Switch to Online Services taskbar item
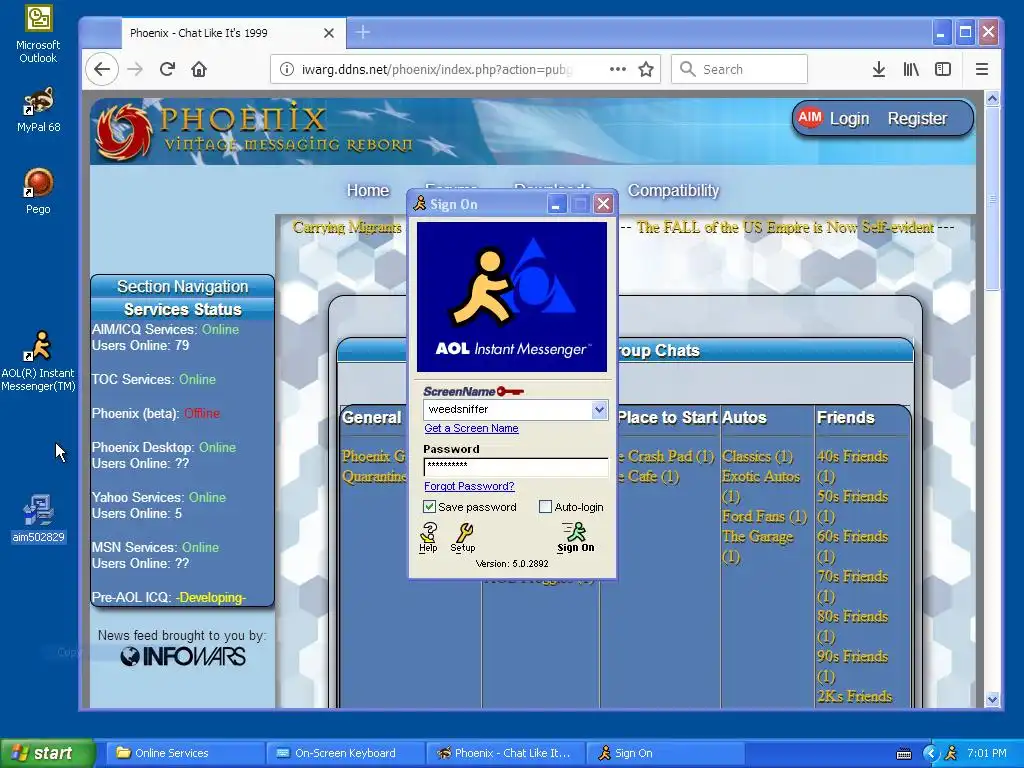 pos(185,753)
